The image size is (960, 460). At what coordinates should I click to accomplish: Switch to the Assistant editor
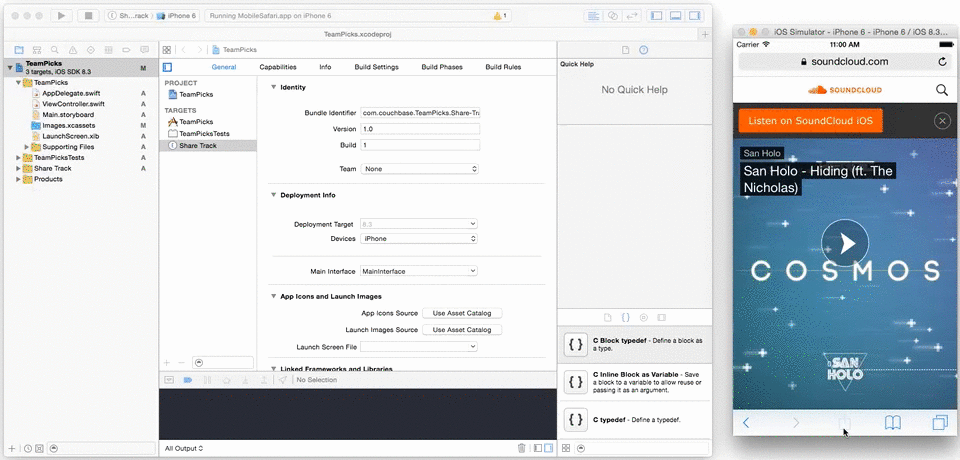[612, 16]
